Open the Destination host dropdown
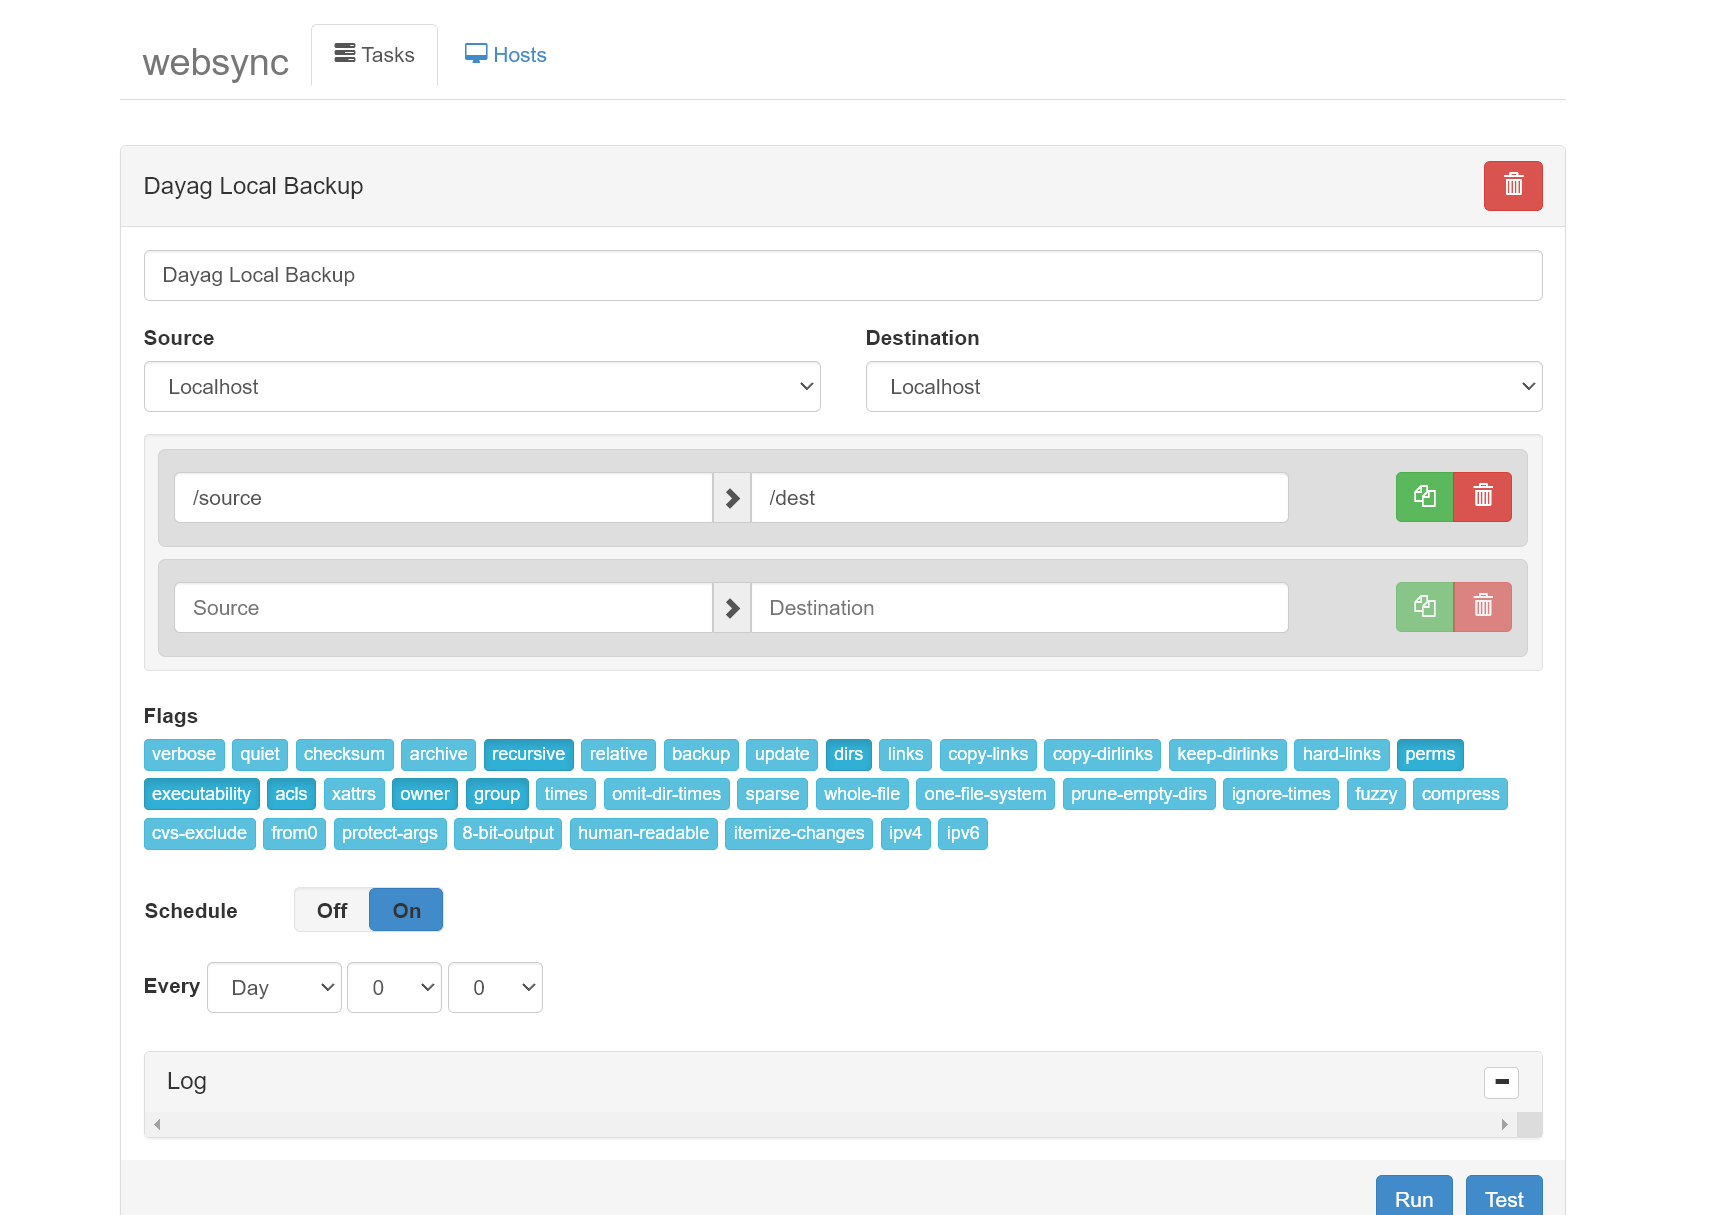The width and height of the screenshot is (1714, 1215). point(1203,387)
